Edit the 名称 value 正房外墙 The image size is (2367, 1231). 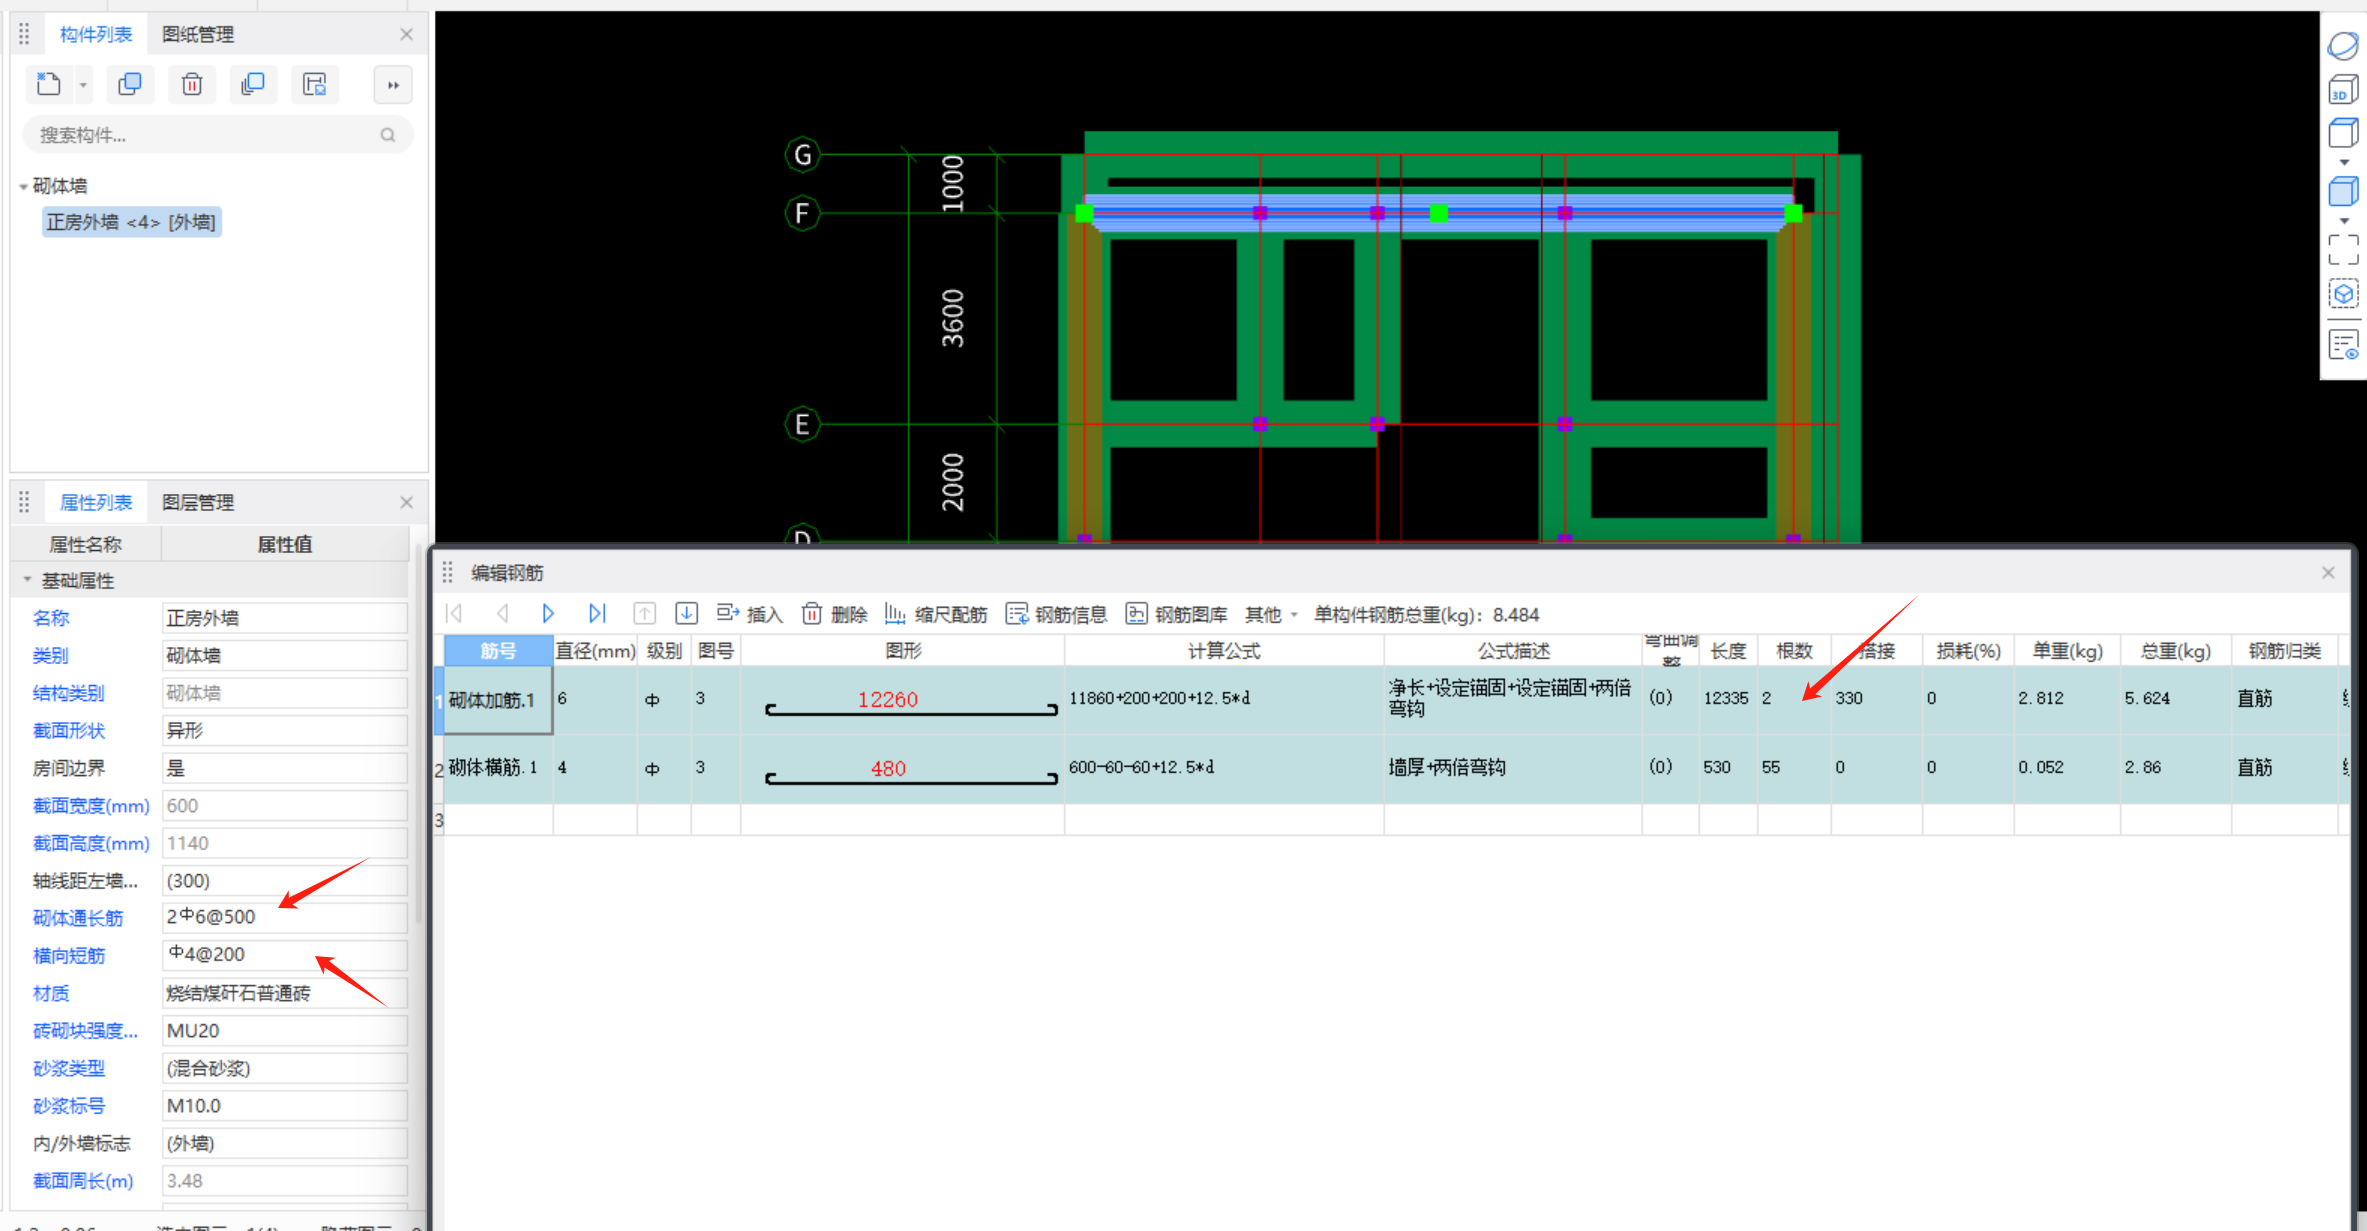coord(285,618)
